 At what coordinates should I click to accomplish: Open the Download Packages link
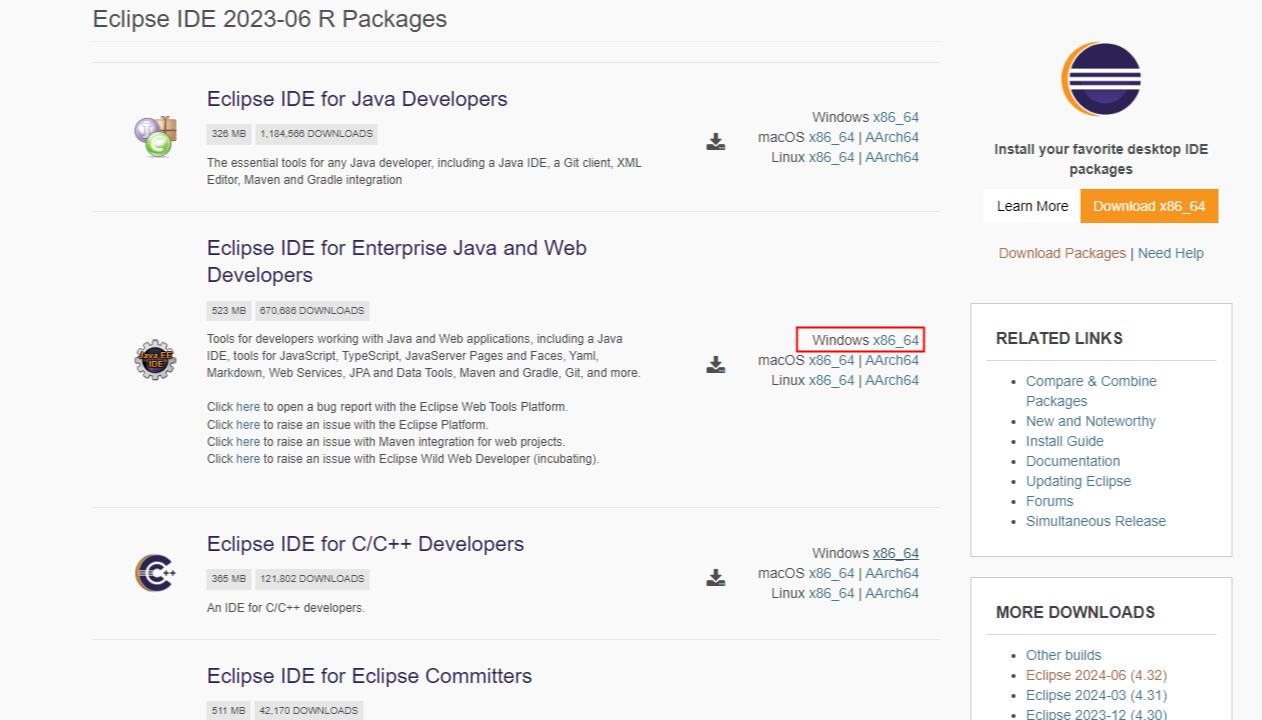(x=1062, y=253)
